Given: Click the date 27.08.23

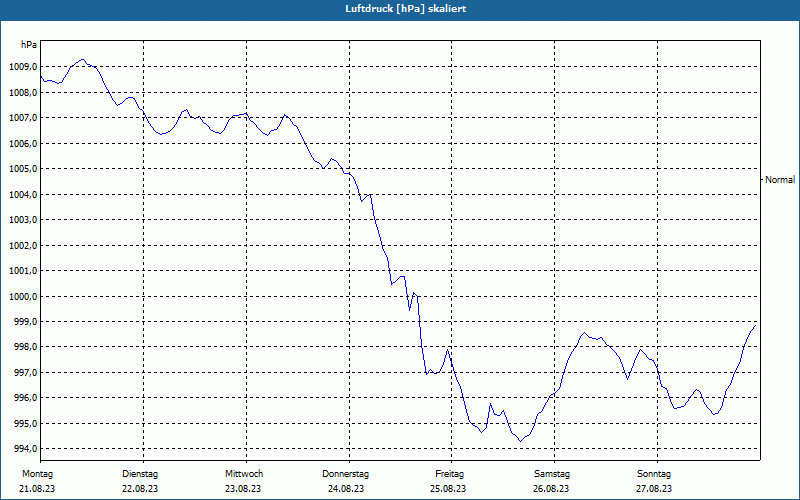Looking at the screenshot, I should point(654,489).
